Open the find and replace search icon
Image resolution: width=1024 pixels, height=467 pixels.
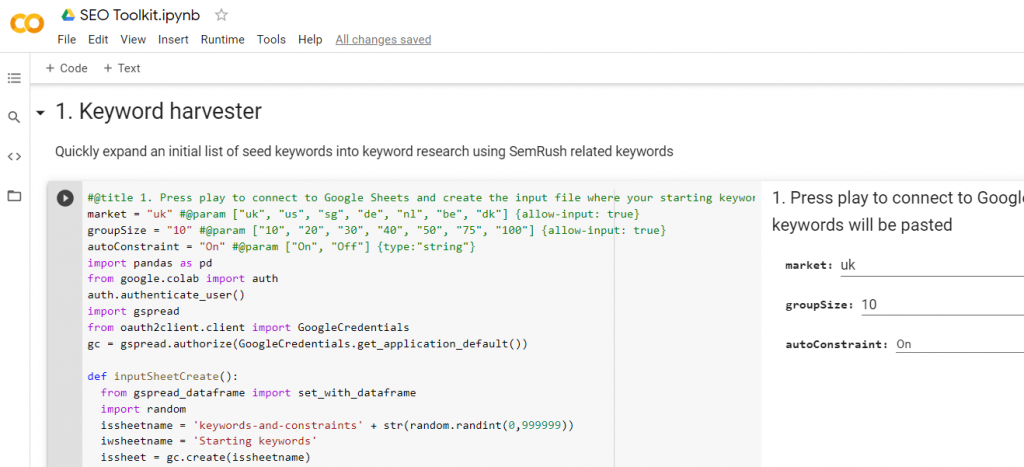pos(14,118)
